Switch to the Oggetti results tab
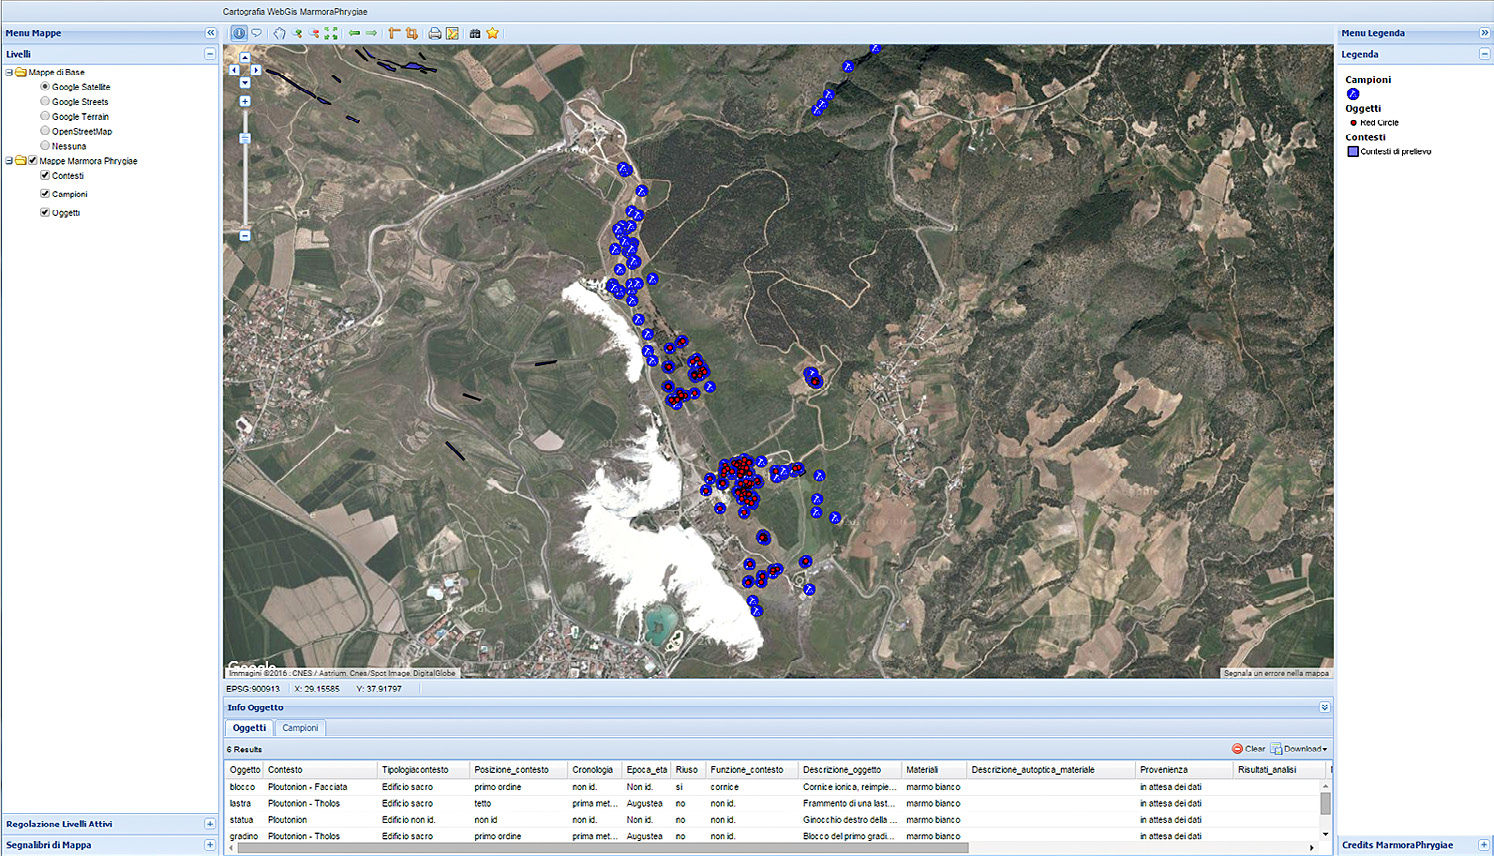The width and height of the screenshot is (1494, 856). [249, 728]
